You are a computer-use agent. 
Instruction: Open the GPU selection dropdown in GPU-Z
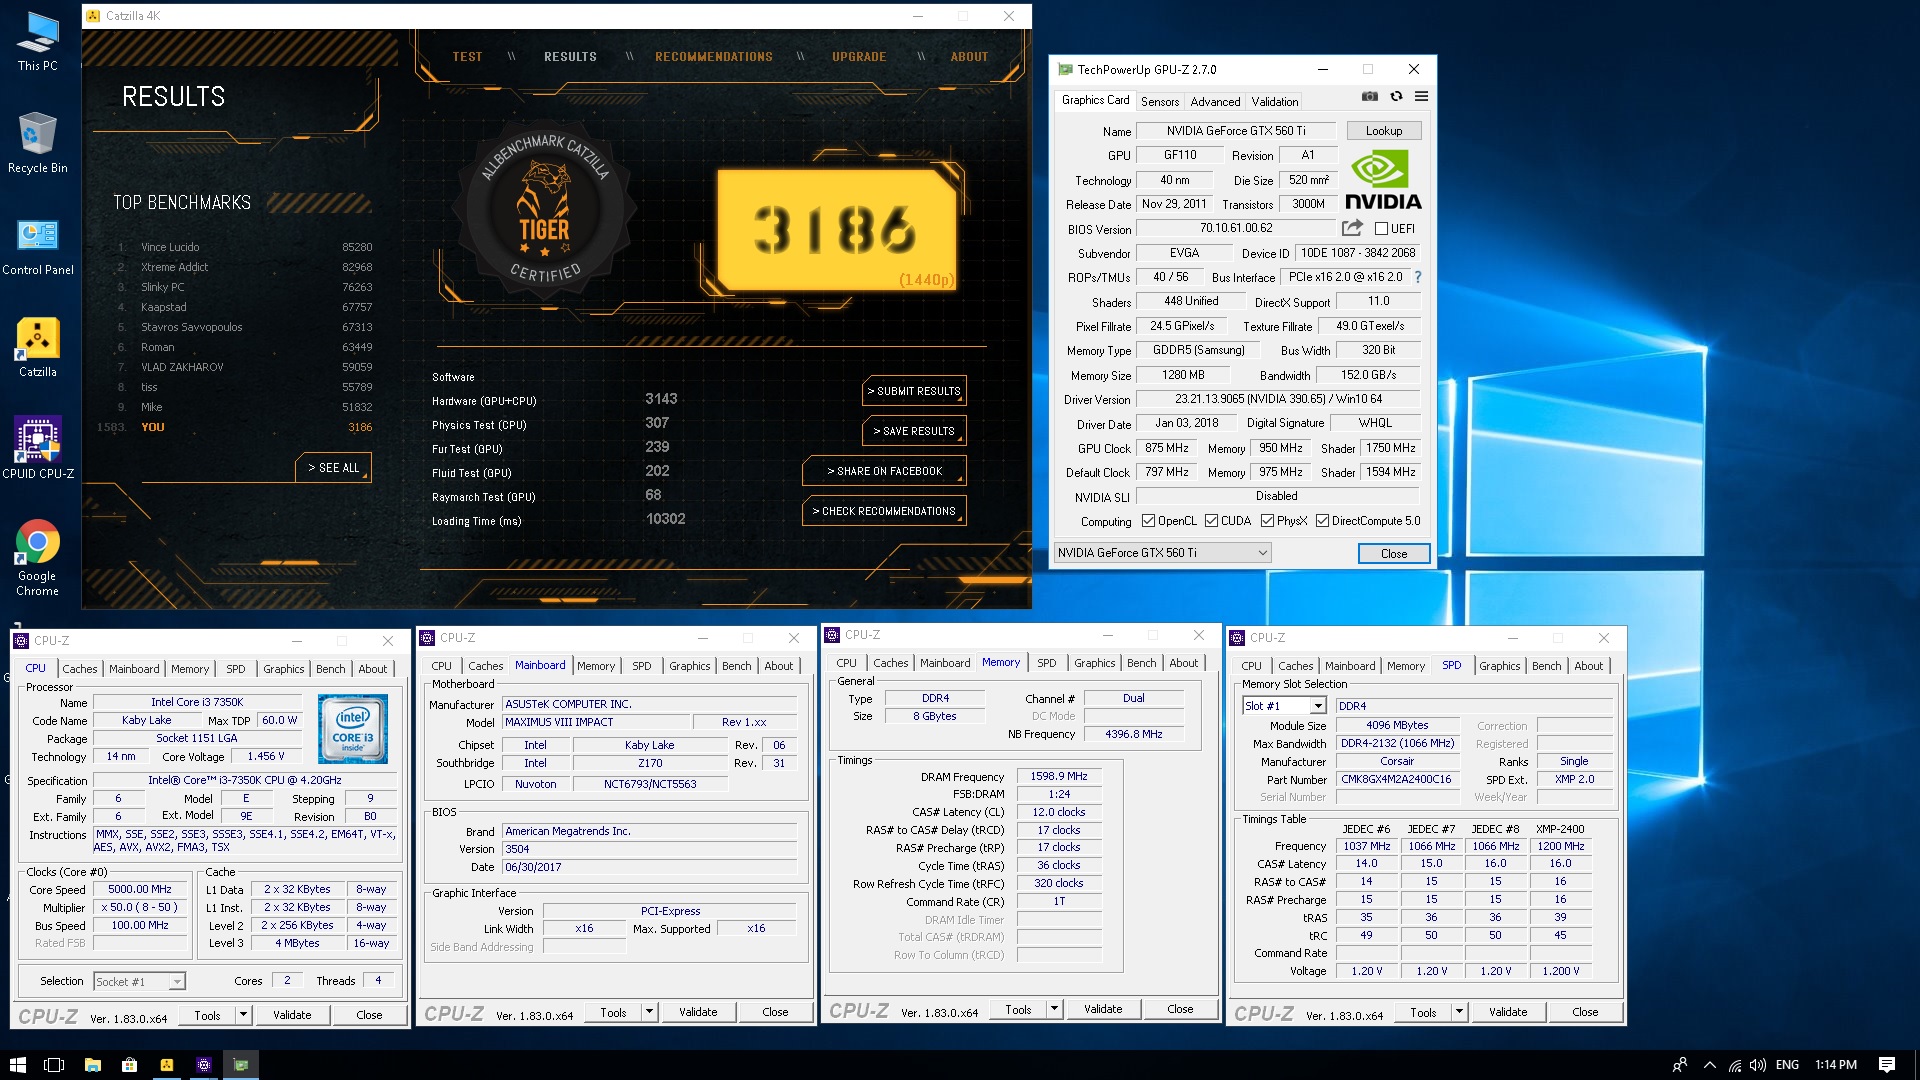tap(1162, 553)
